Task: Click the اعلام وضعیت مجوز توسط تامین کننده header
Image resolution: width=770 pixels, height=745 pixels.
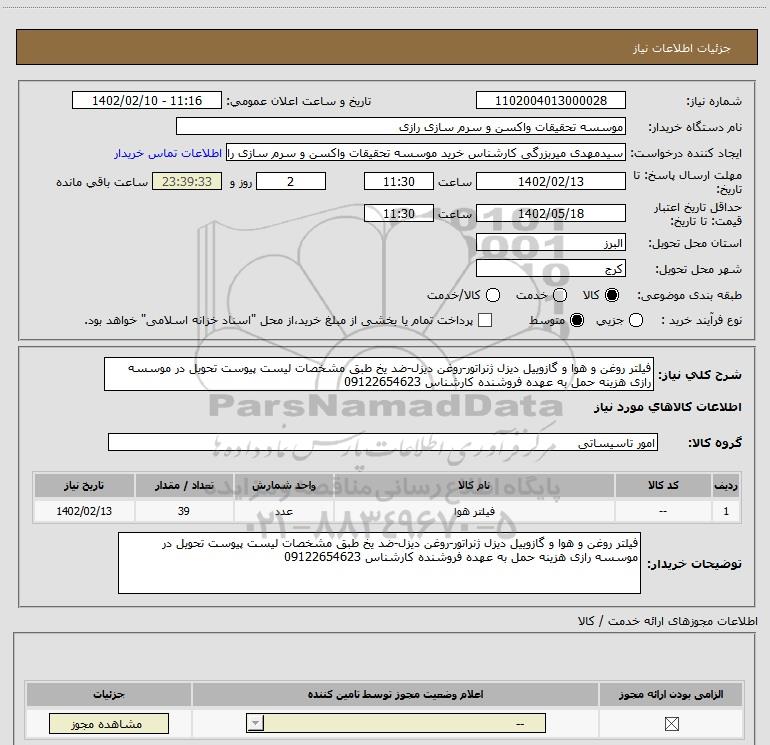Action: pyautogui.click(x=395, y=694)
